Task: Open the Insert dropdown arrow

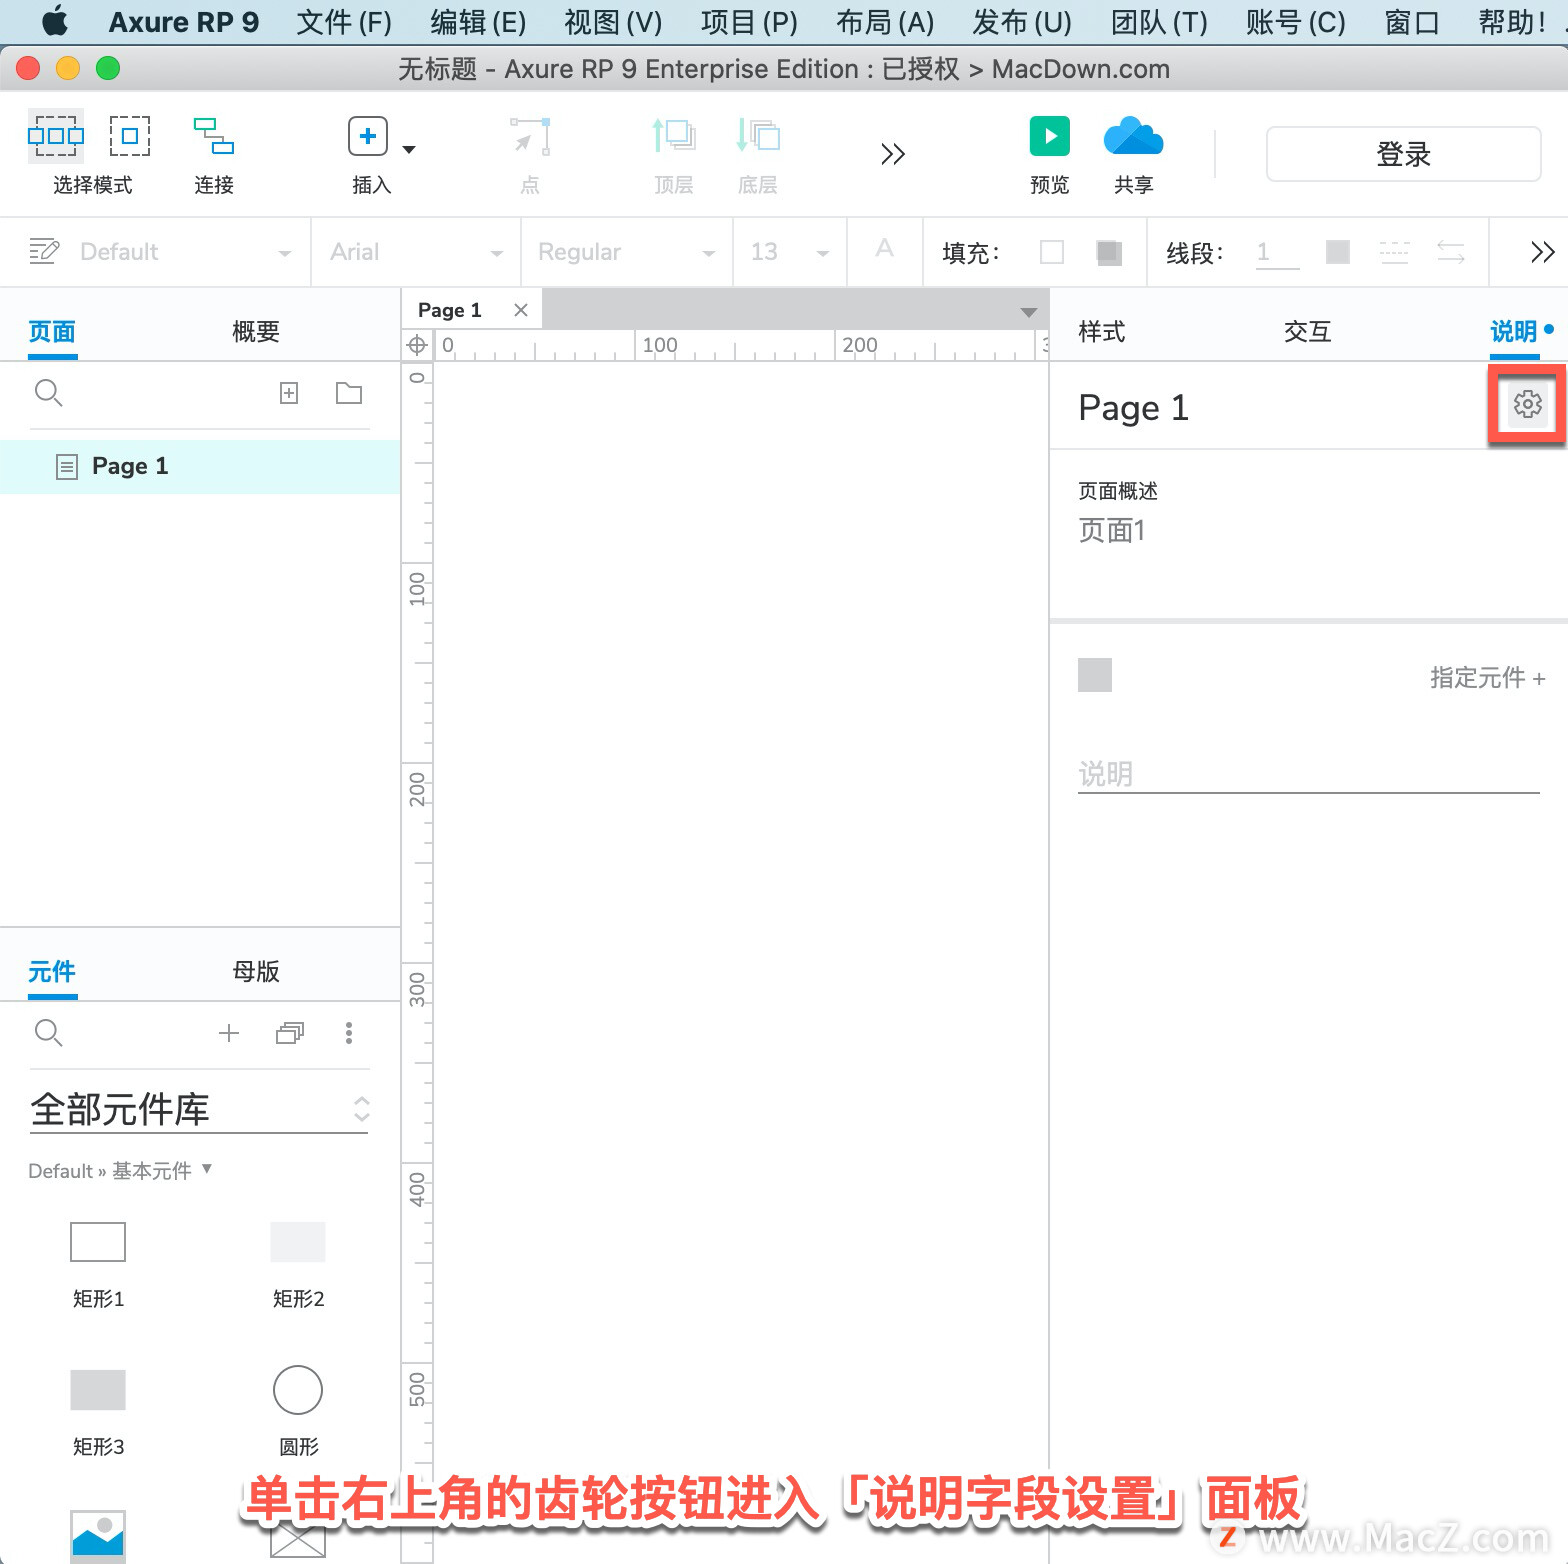Action: tap(408, 149)
